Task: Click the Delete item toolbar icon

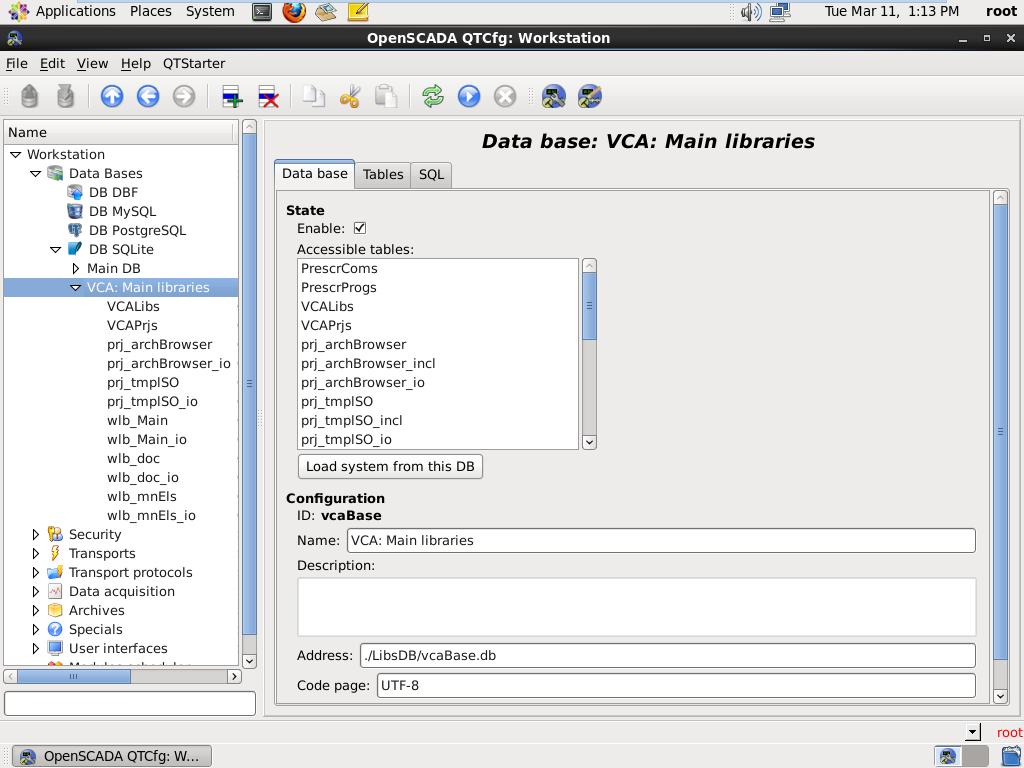Action: click(268, 96)
